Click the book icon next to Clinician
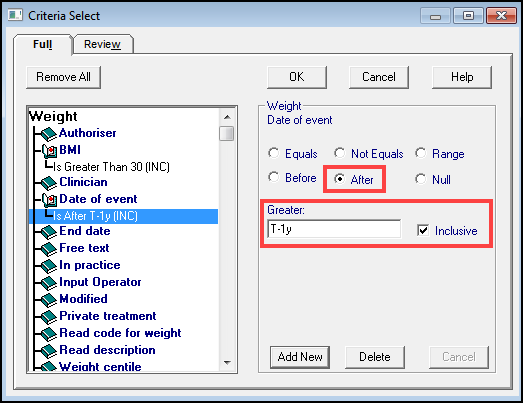This screenshot has width=523, height=403. coord(49,183)
